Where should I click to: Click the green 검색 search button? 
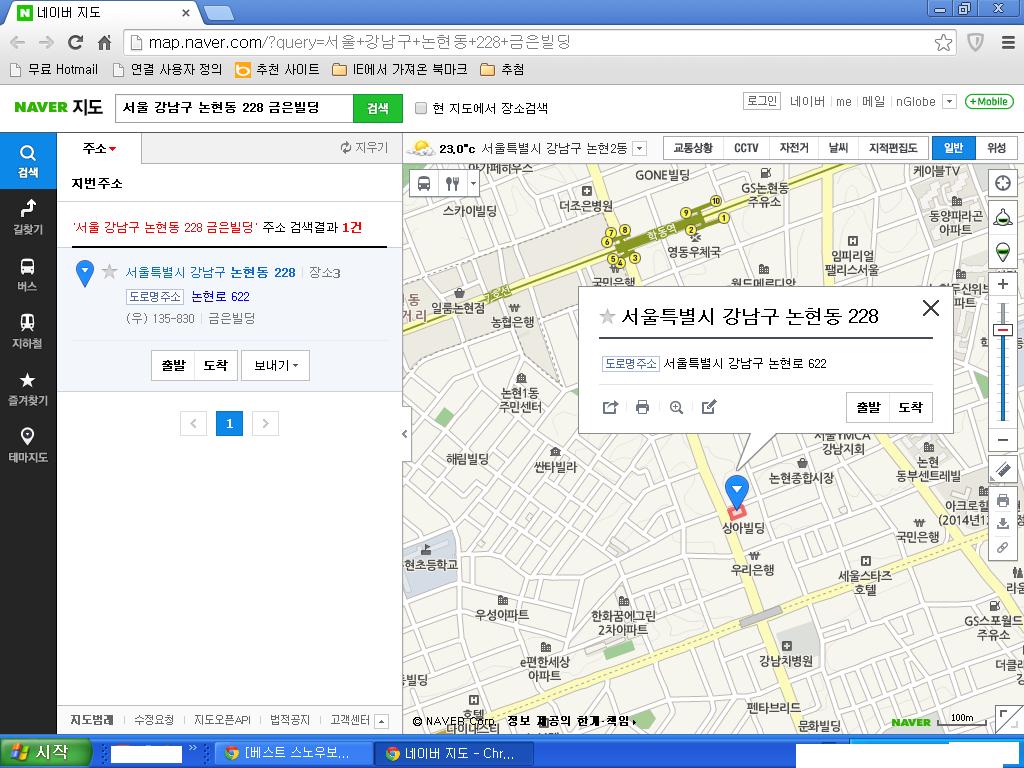(x=377, y=108)
